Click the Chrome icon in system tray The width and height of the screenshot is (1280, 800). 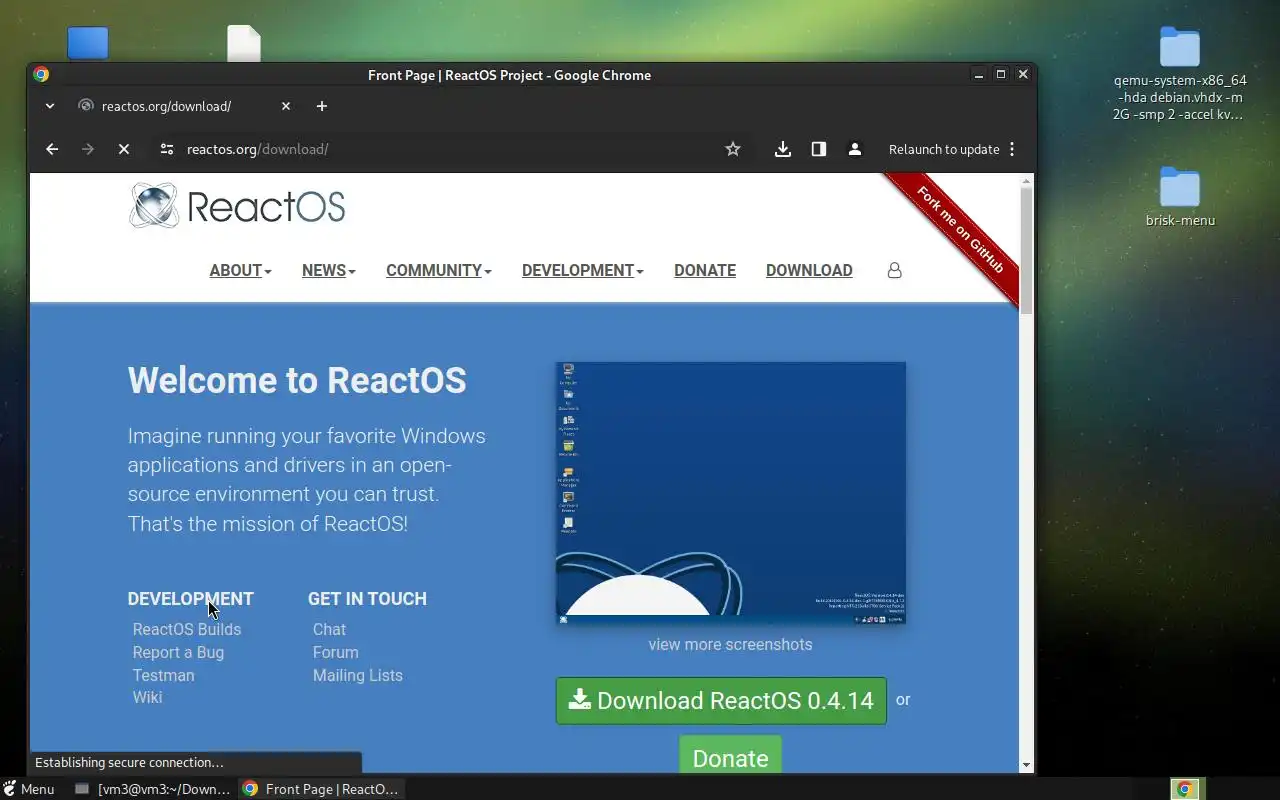[1185, 789]
